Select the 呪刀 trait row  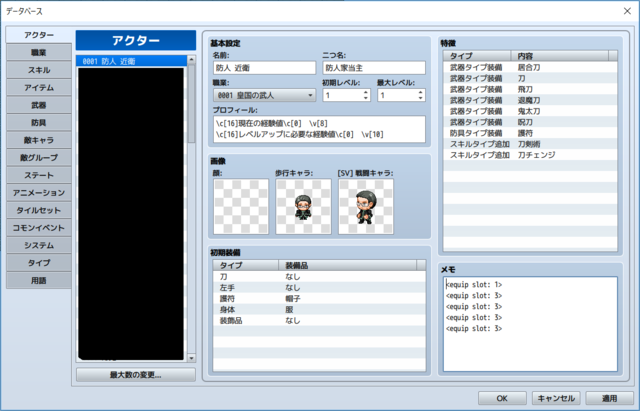coord(530,122)
